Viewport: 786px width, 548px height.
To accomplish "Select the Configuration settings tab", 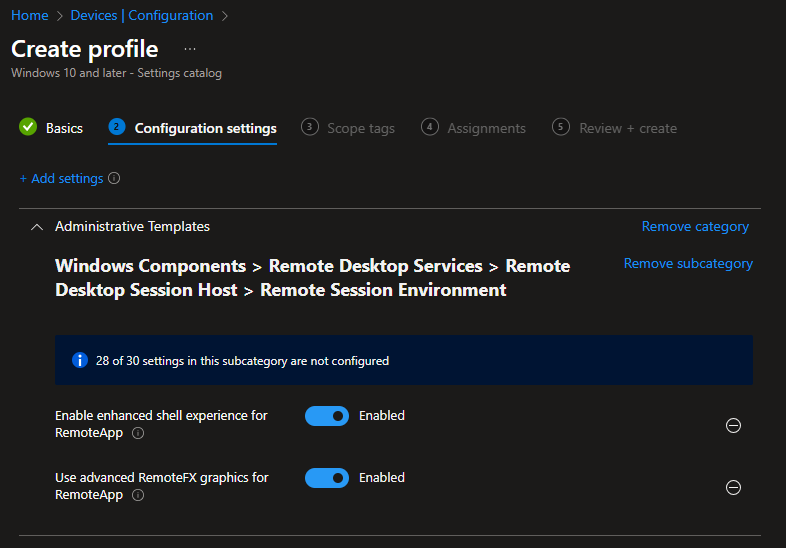I will [x=205, y=128].
